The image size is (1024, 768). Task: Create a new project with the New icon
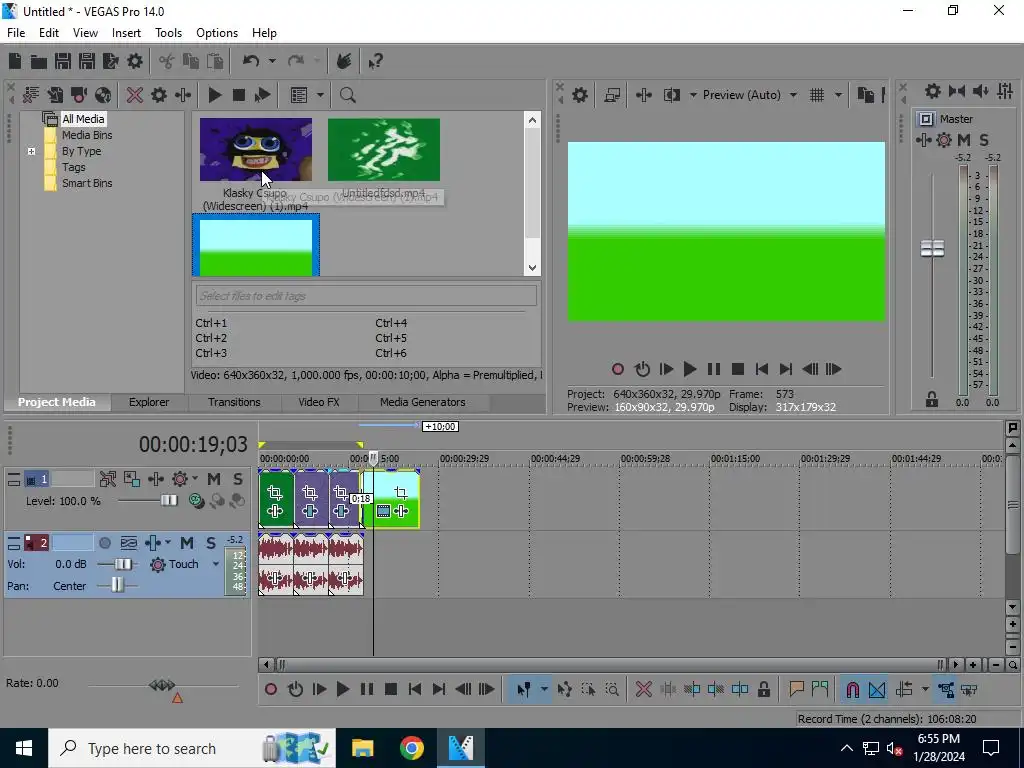15,61
